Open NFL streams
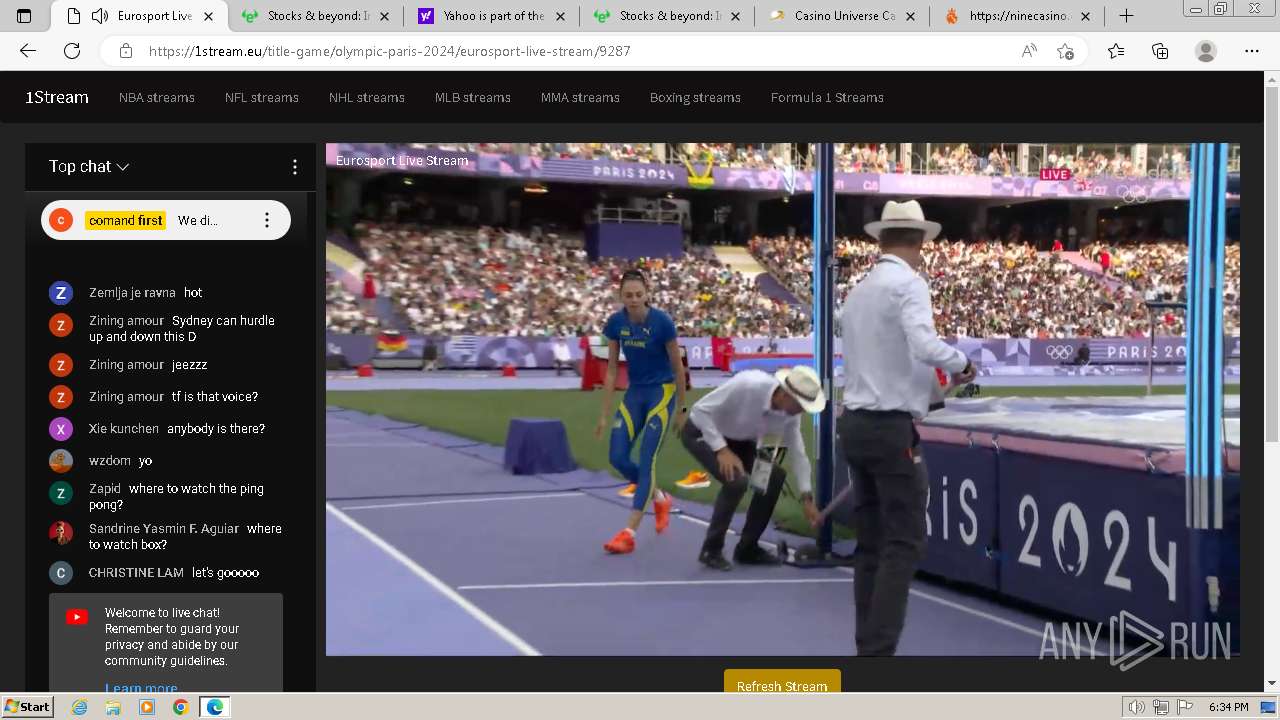This screenshot has height=720, width=1280. pyautogui.click(x=262, y=97)
